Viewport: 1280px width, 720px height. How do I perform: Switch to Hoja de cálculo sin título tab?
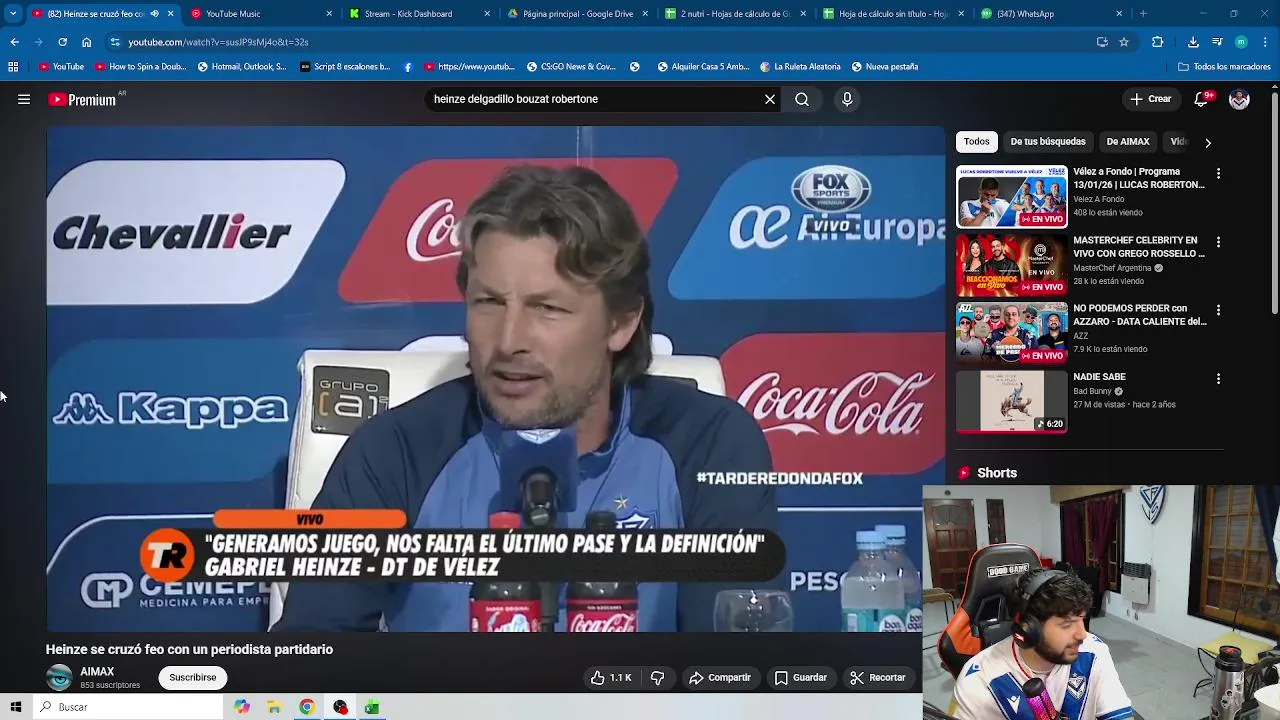point(894,14)
